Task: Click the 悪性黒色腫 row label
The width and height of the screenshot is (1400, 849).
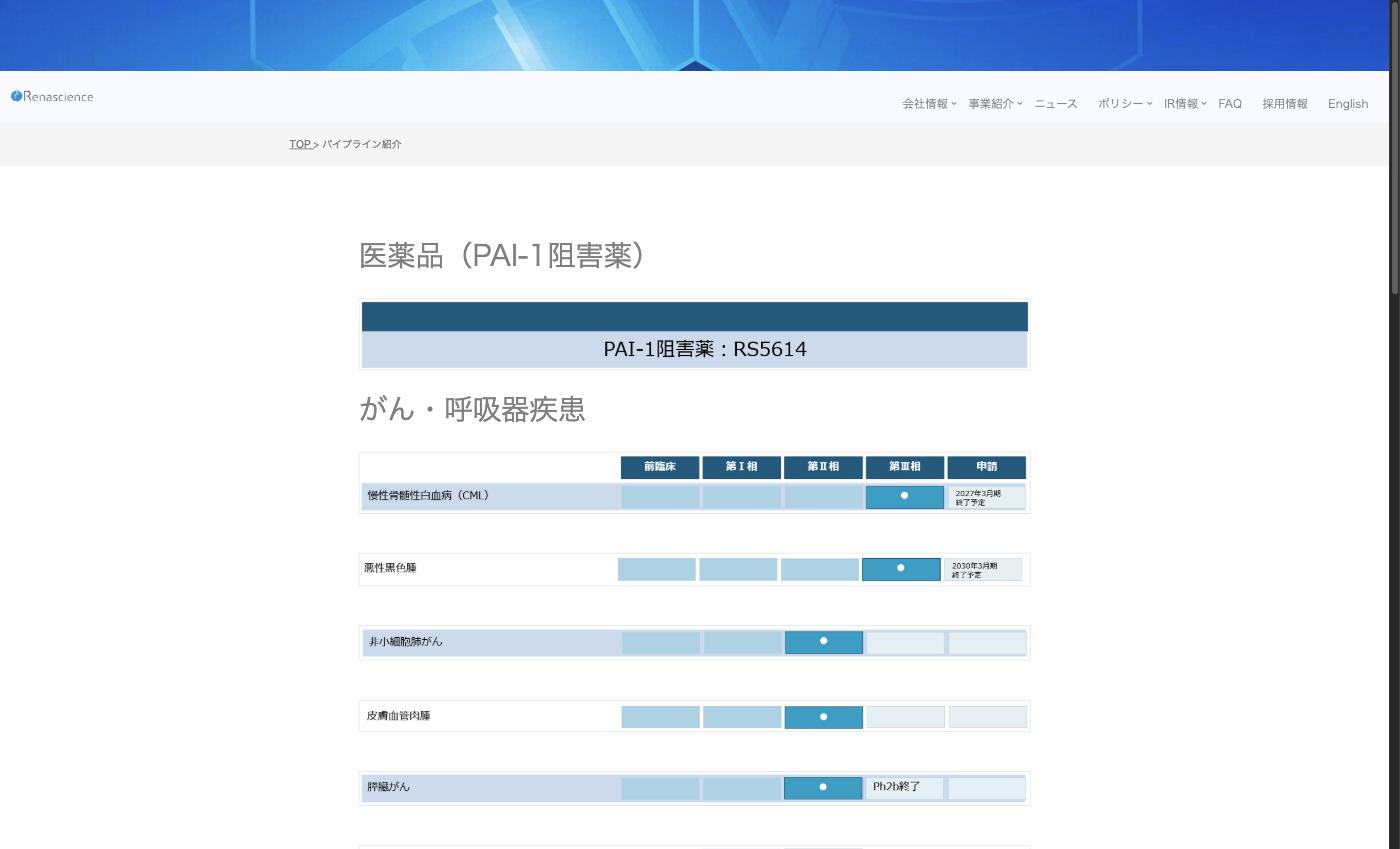Action: (390, 568)
